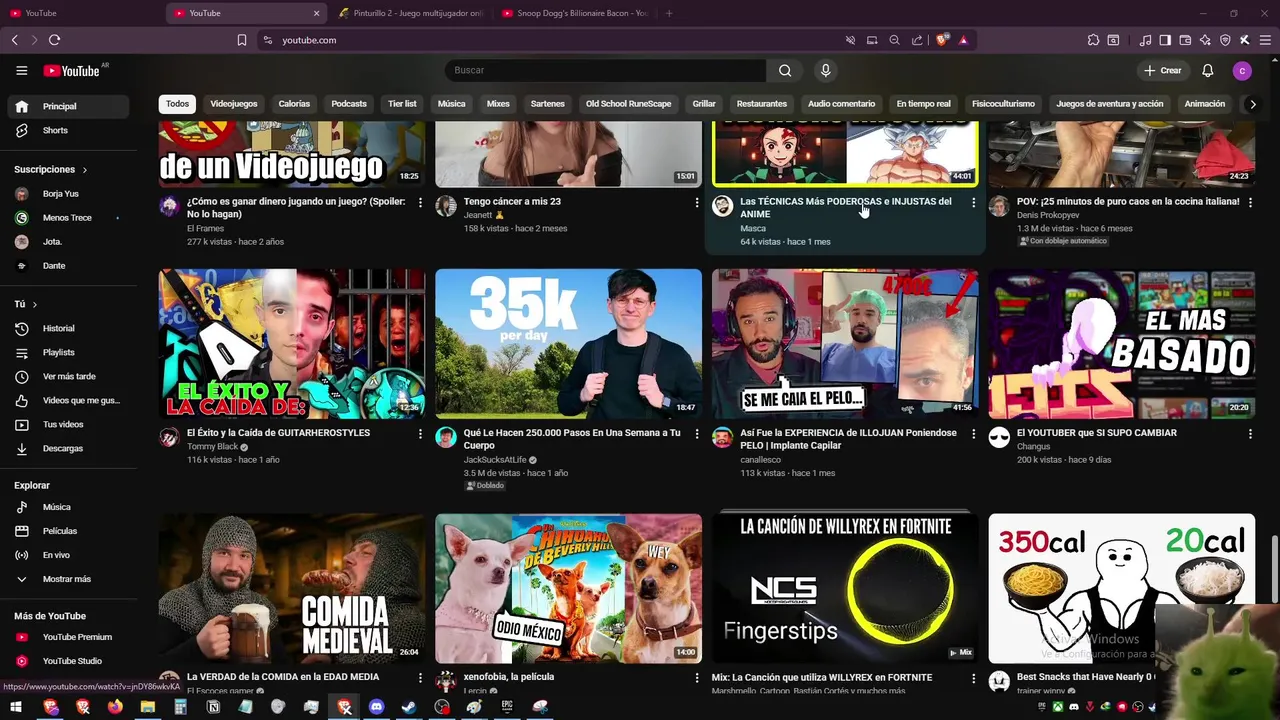Open Ver más tarde list
Screen dimensions: 1280x720
pyautogui.click(x=68, y=376)
